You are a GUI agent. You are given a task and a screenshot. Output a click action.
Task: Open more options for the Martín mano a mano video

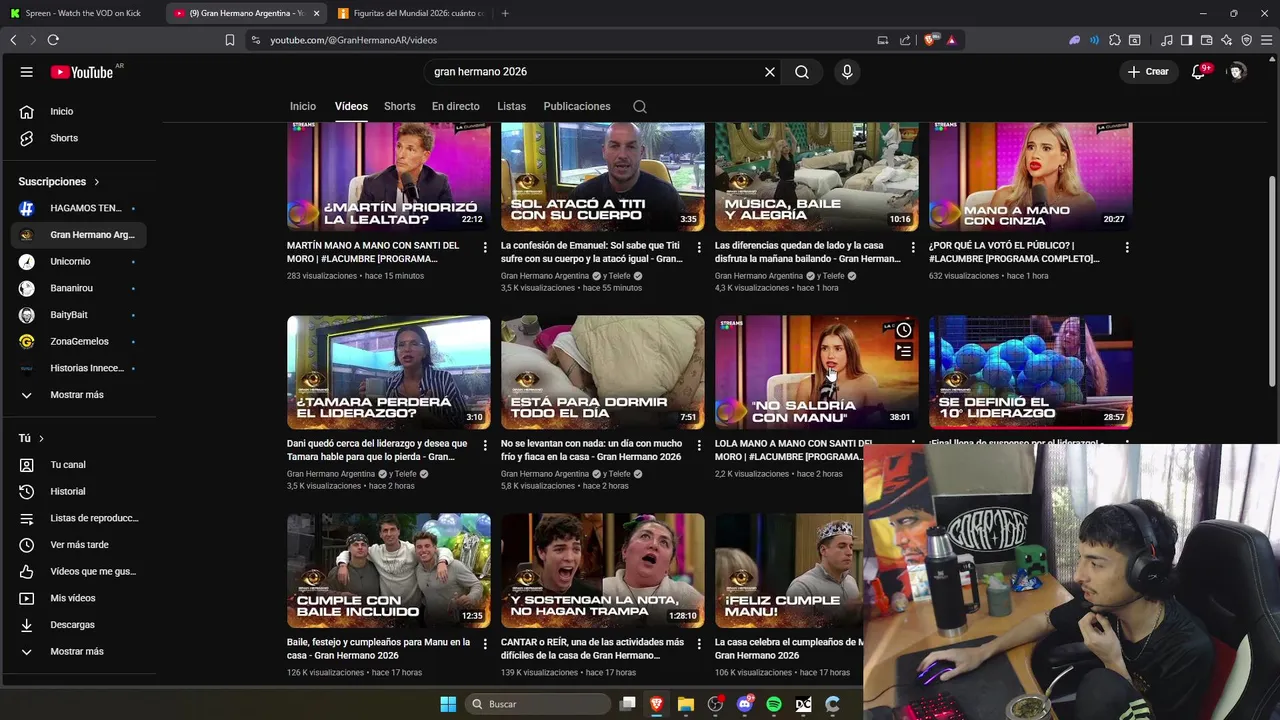tap(485, 247)
